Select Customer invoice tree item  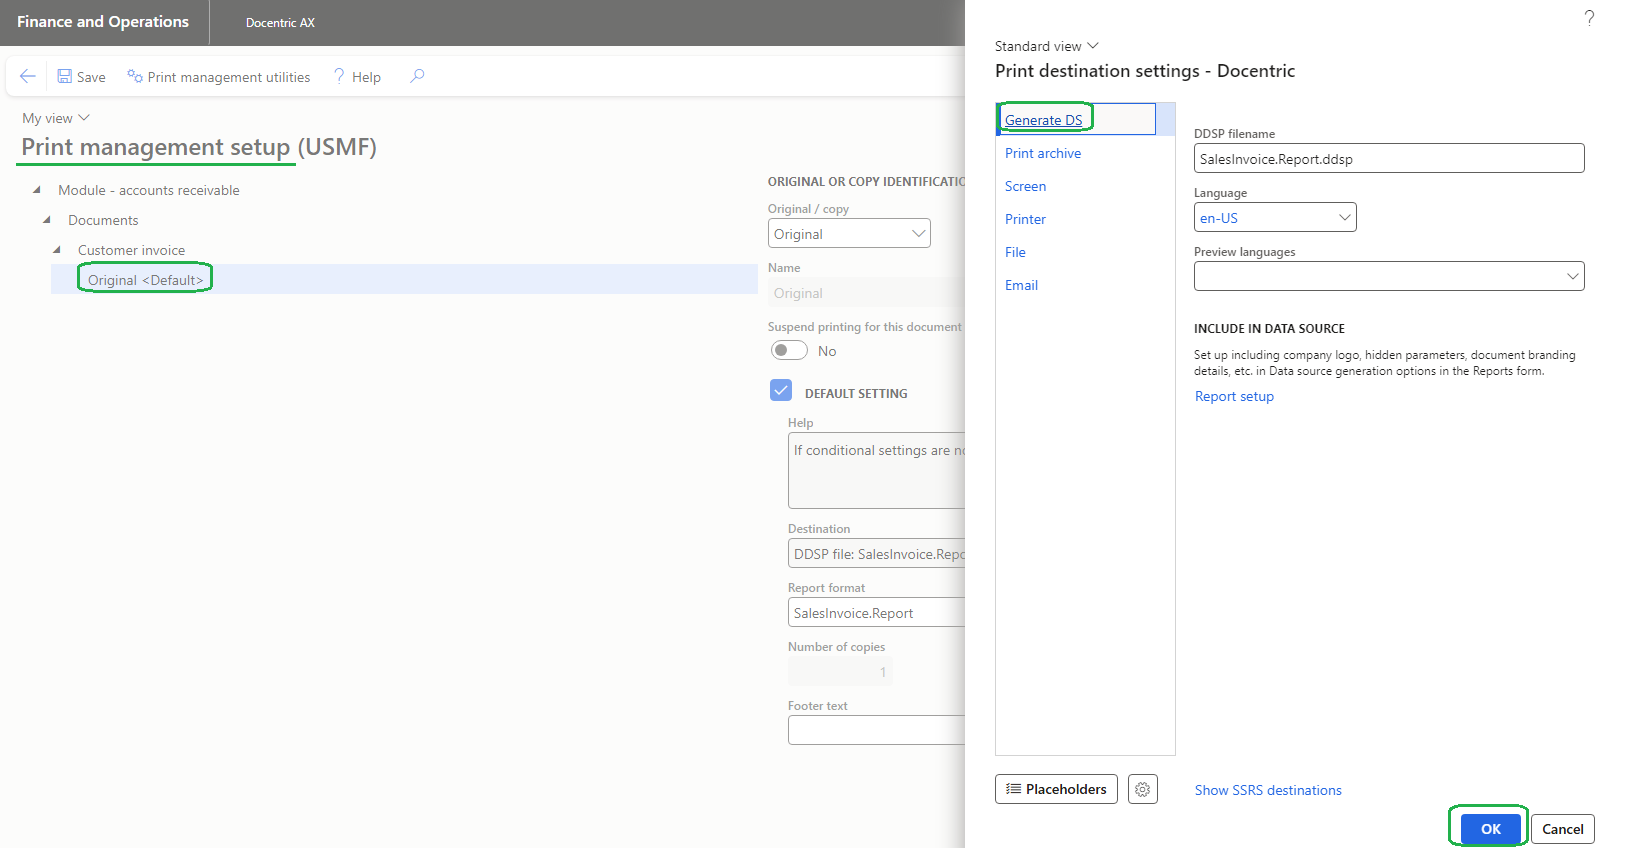pyautogui.click(x=131, y=250)
